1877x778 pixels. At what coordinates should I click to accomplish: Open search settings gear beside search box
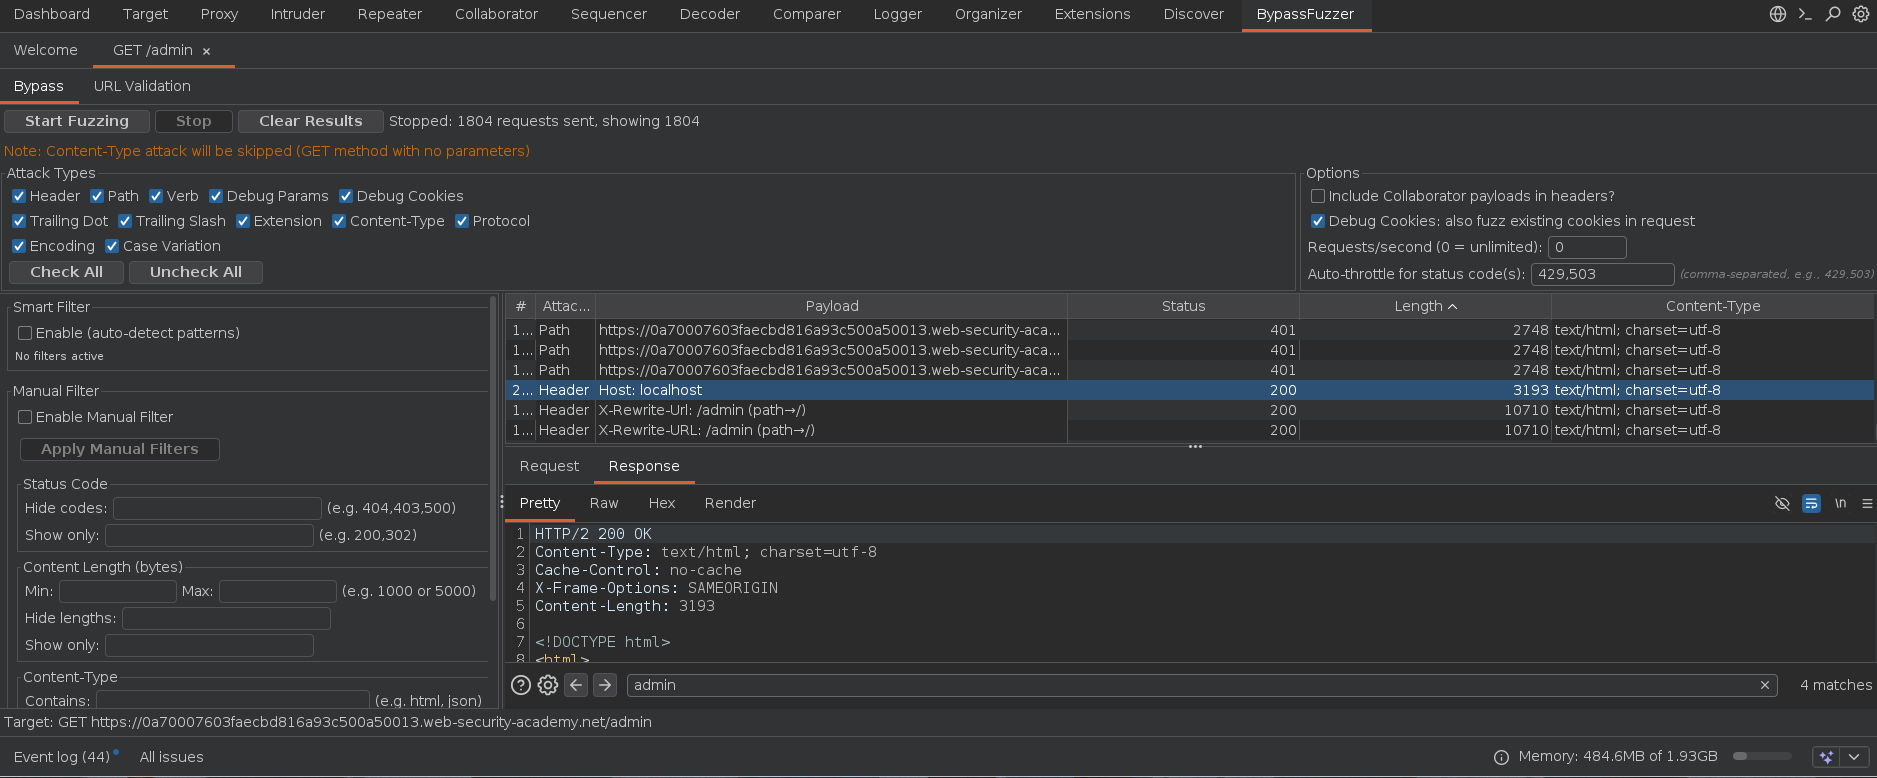(548, 685)
